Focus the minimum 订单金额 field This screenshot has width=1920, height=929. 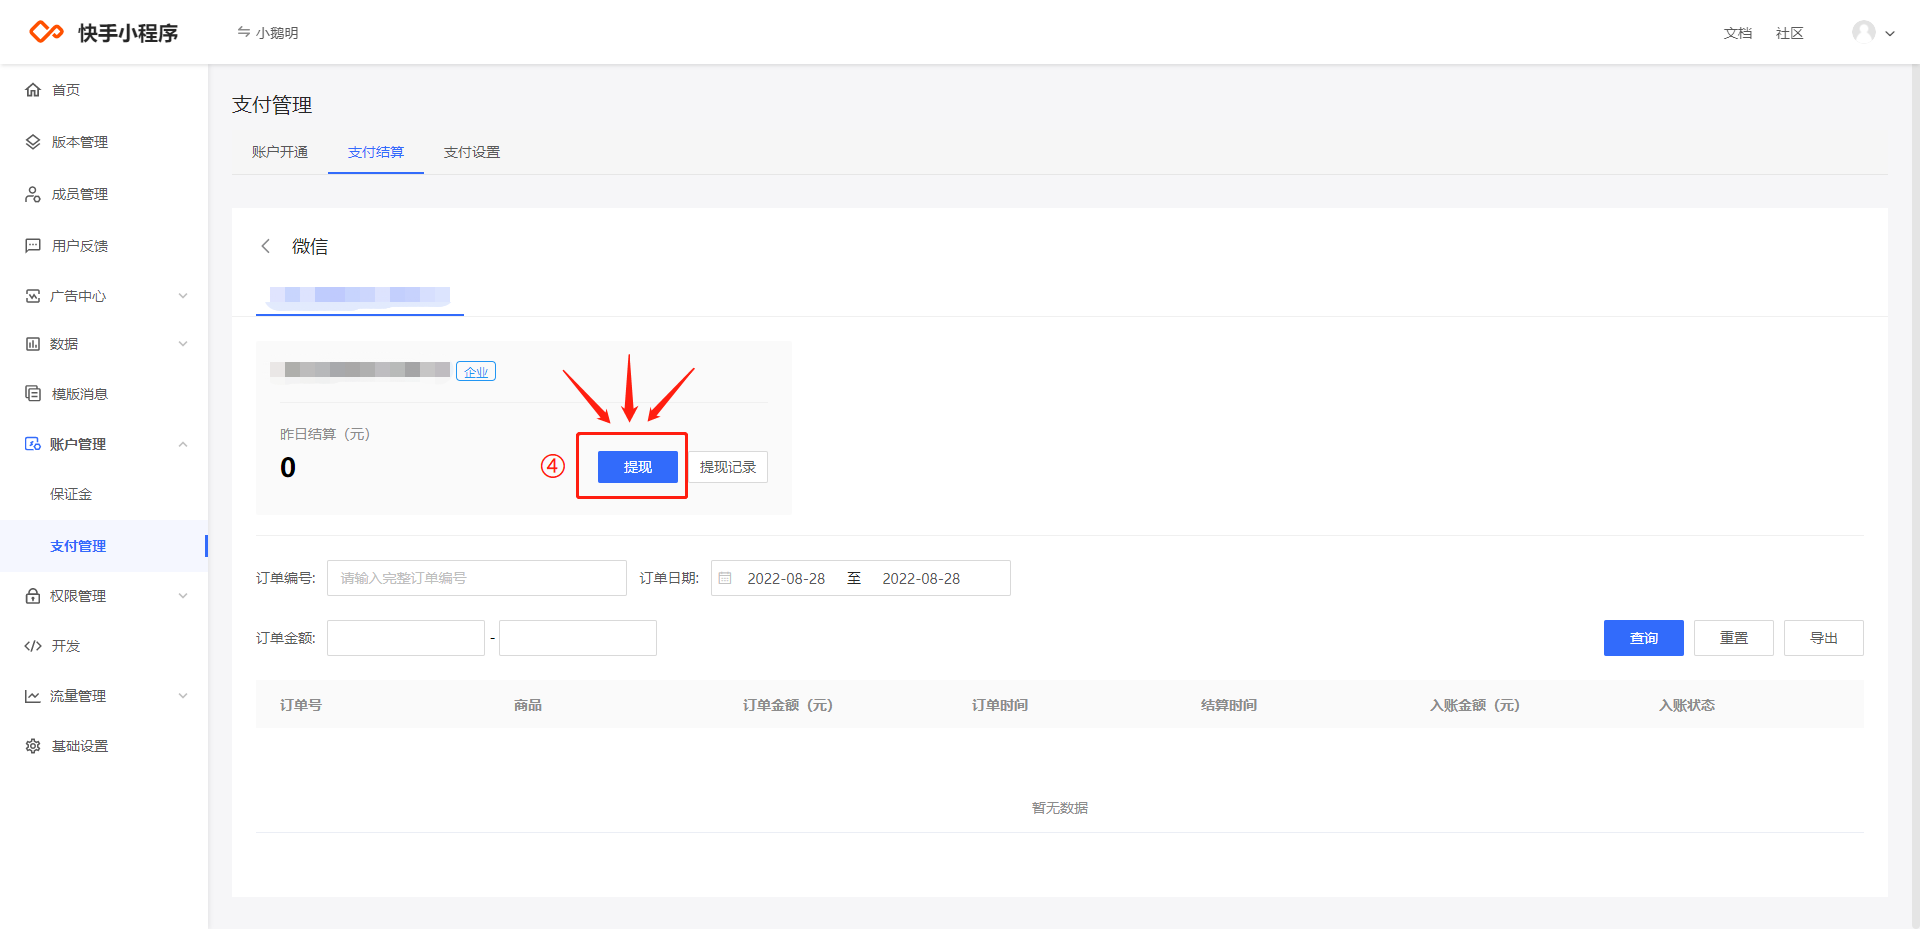tap(406, 638)
